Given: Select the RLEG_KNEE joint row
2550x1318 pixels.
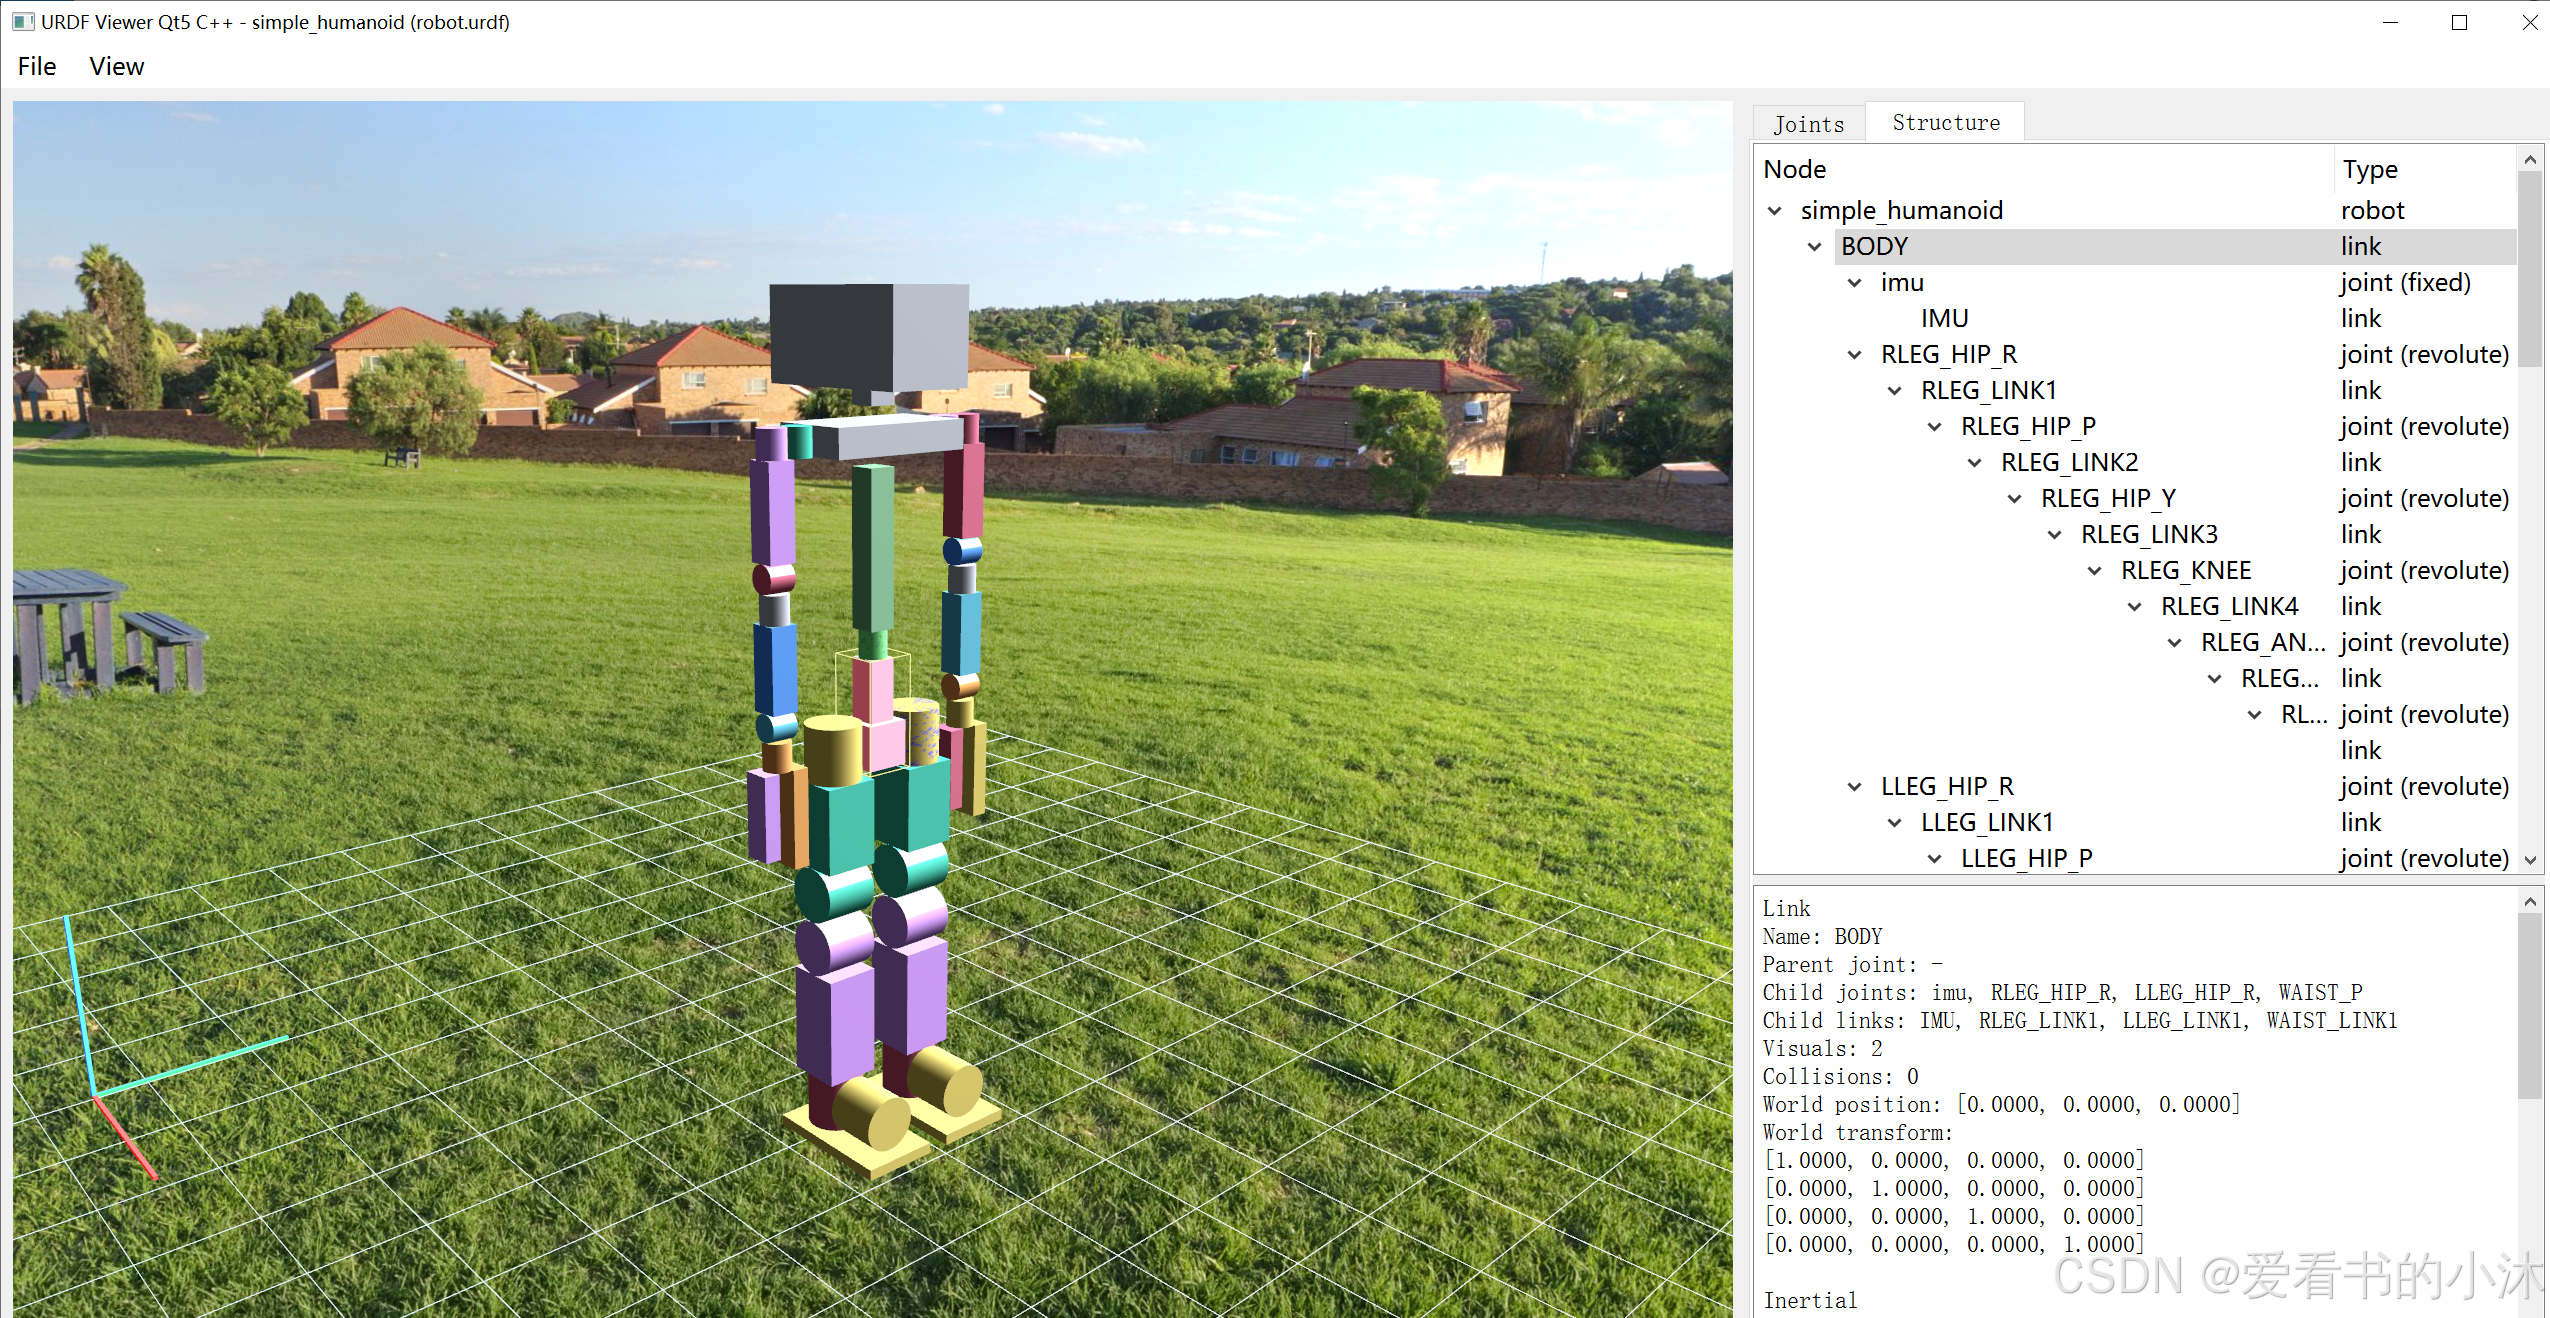Looking at the screenshot, I should 2136,571.
